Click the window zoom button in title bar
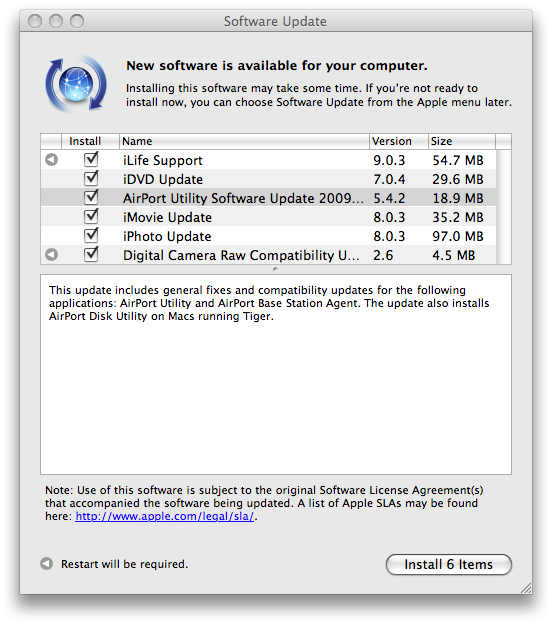 (x=77, y=21)
